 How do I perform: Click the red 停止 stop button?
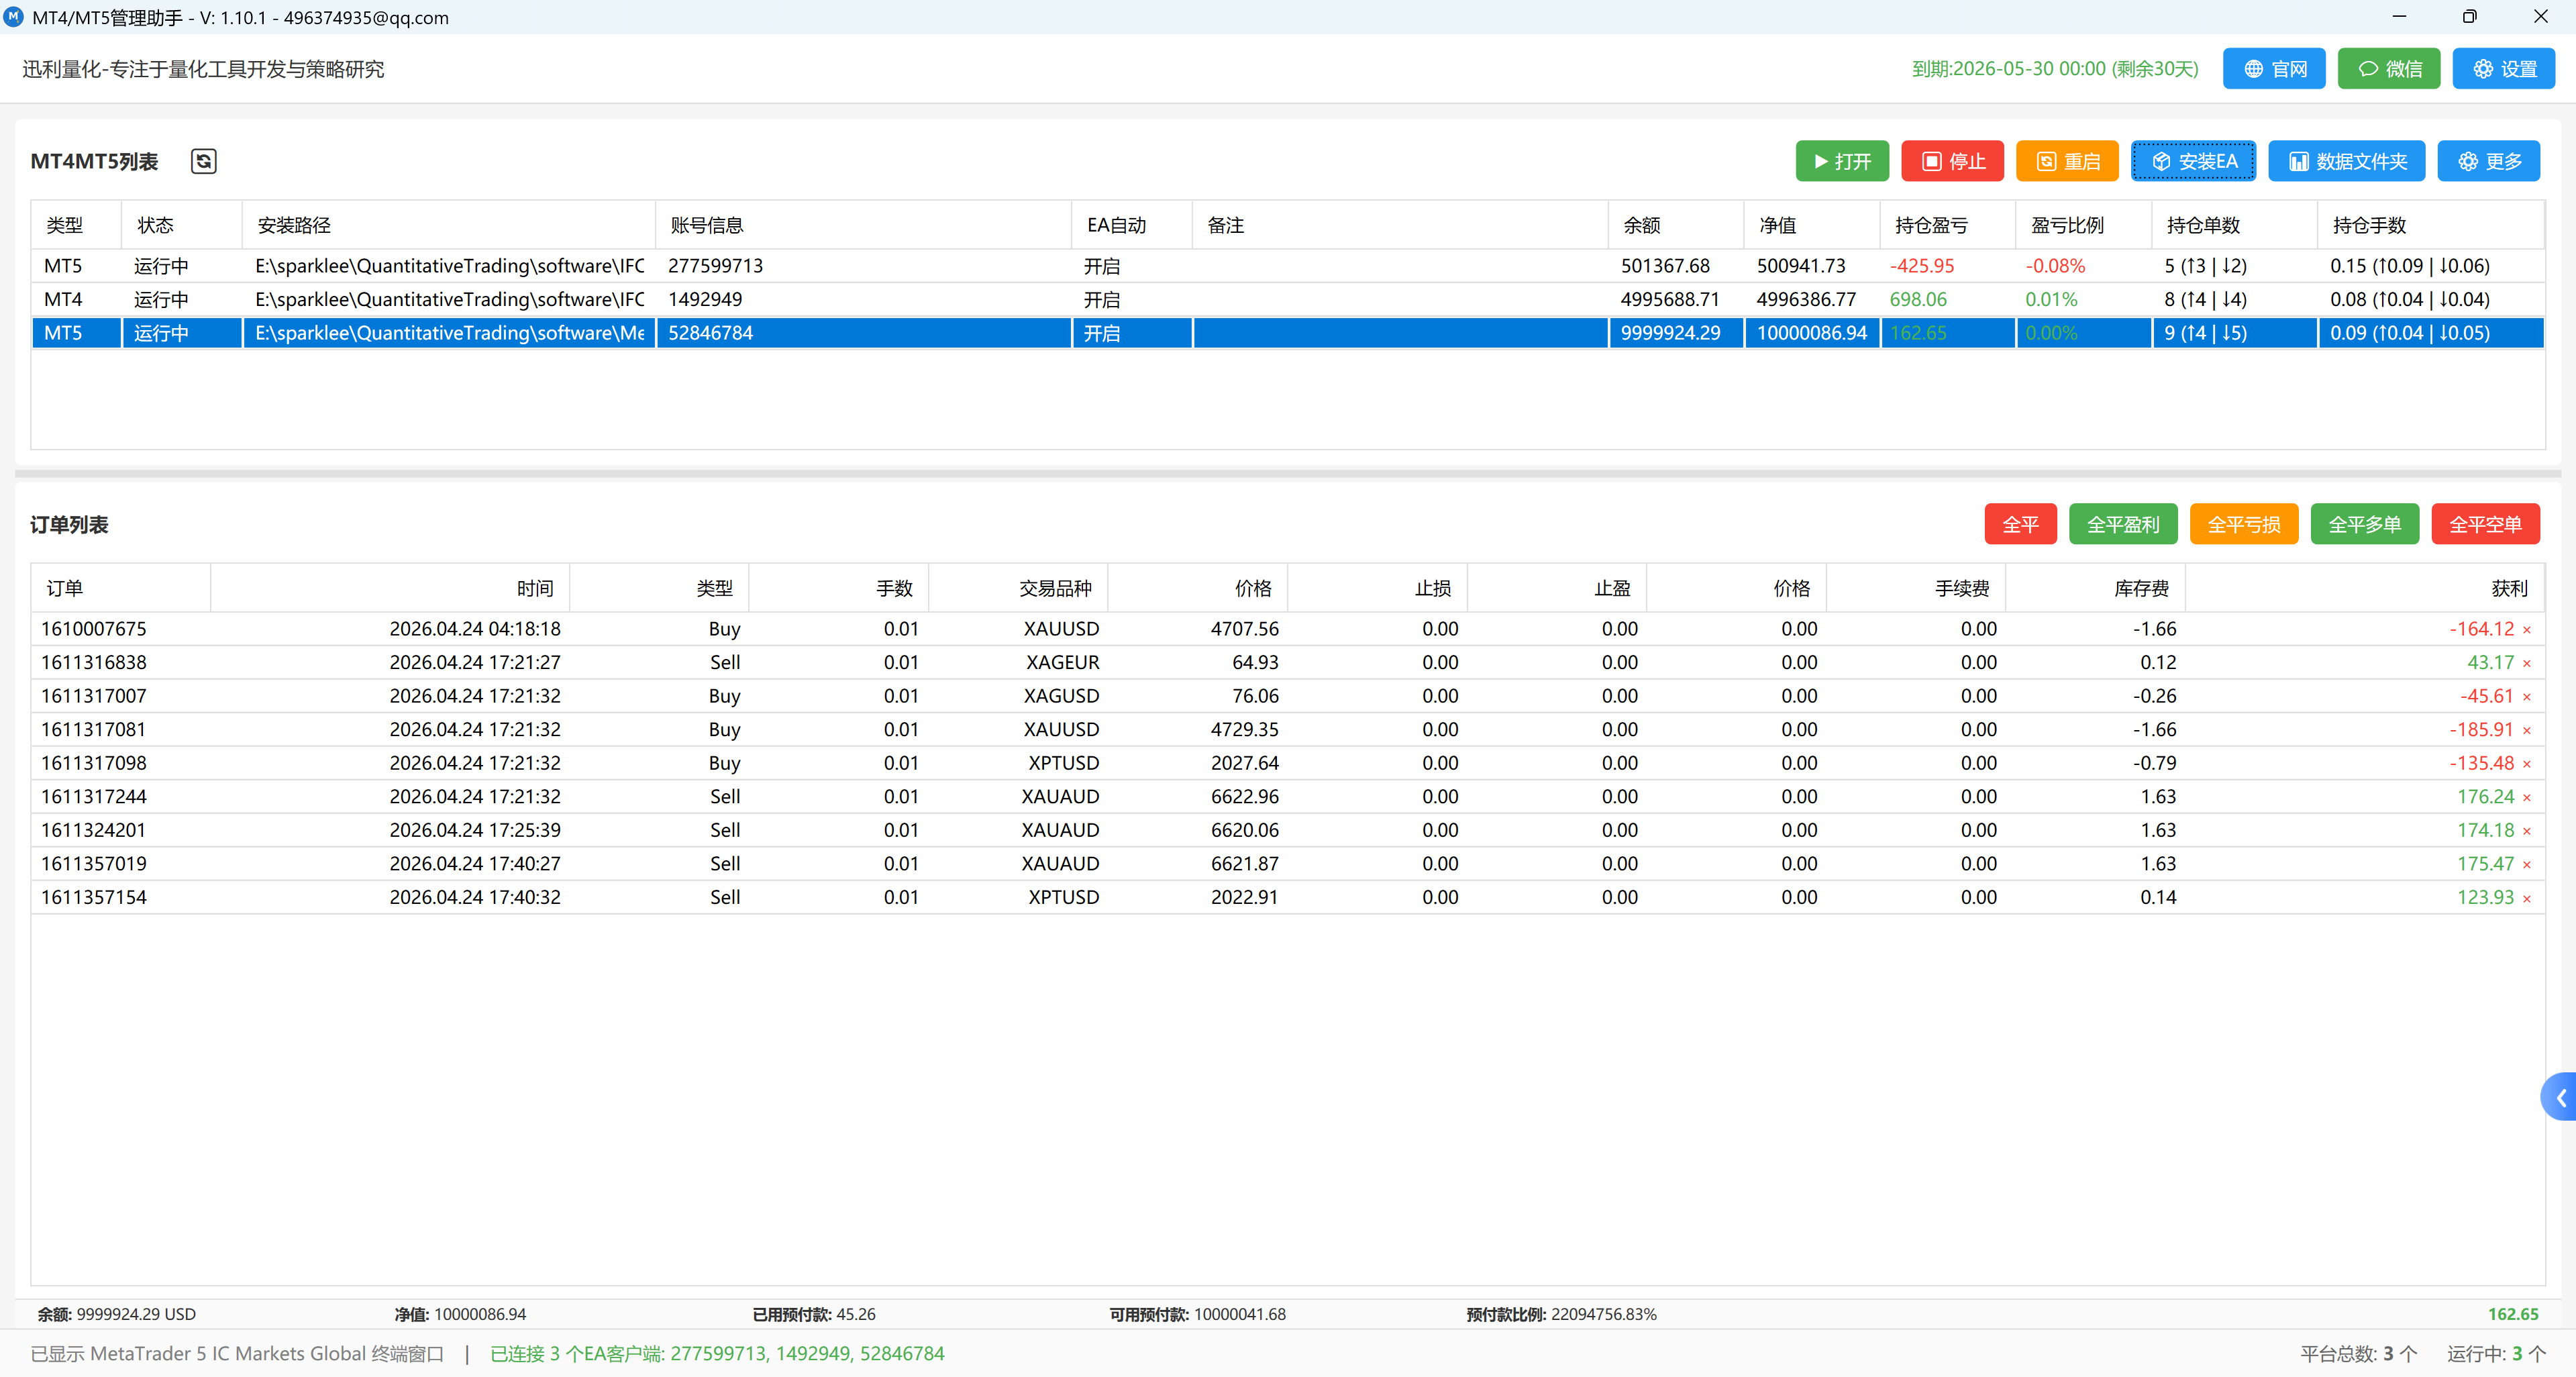(x=1952, y=161)
